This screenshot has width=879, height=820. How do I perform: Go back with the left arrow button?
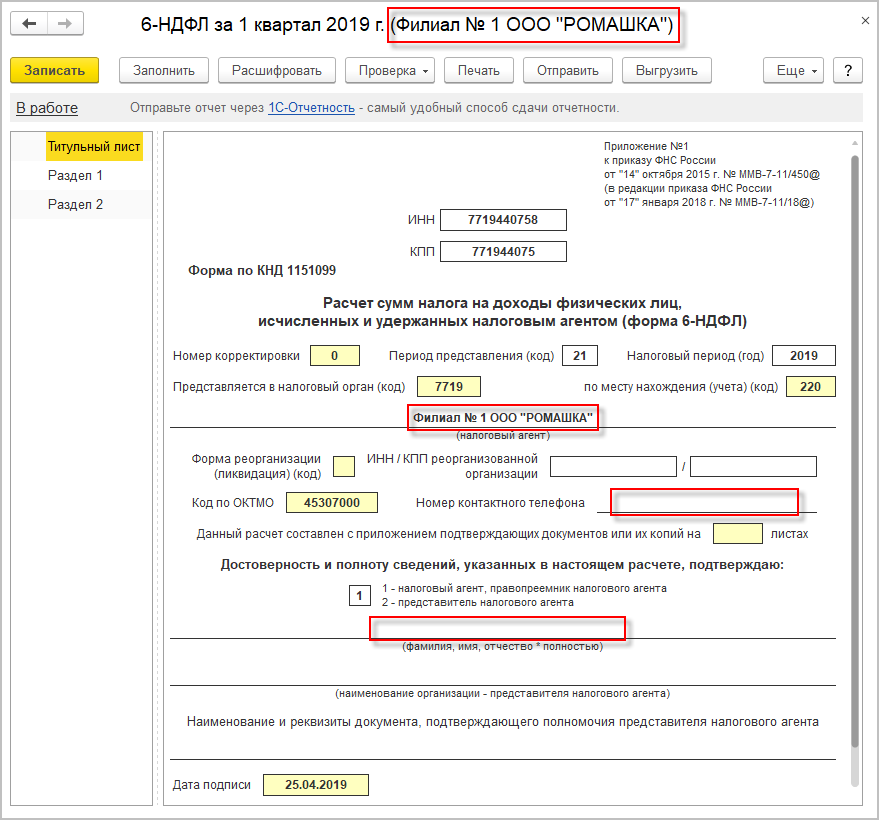pyautogui.click(x=29, y=24)
